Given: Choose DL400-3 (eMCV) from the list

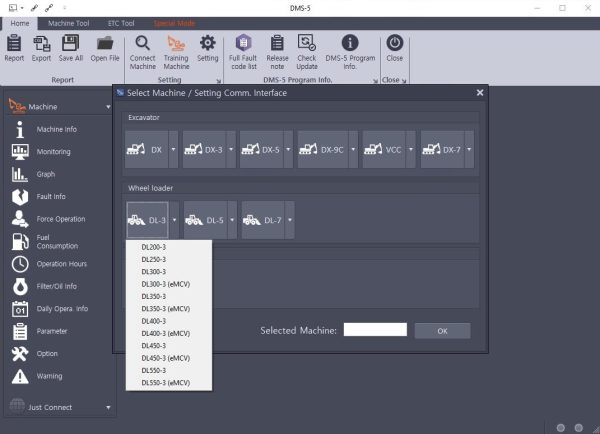Looking at the screenshot, I should coord(169,333).
